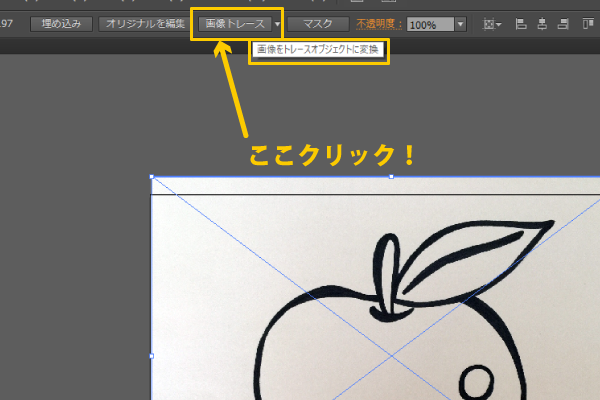Click the マスク (Mask) button
600x400 pixels.
(x=317, y=22)
